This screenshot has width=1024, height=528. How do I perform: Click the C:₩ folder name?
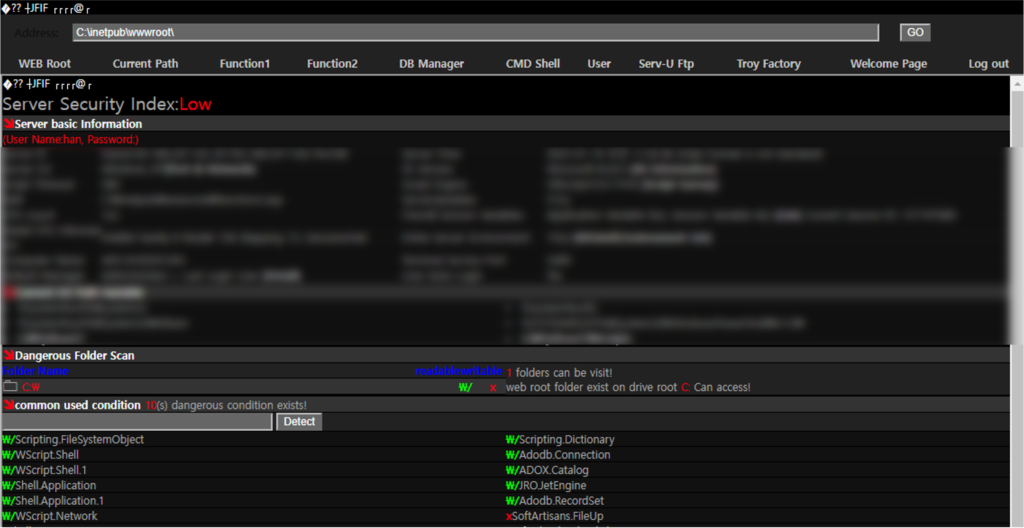(31, 388)
